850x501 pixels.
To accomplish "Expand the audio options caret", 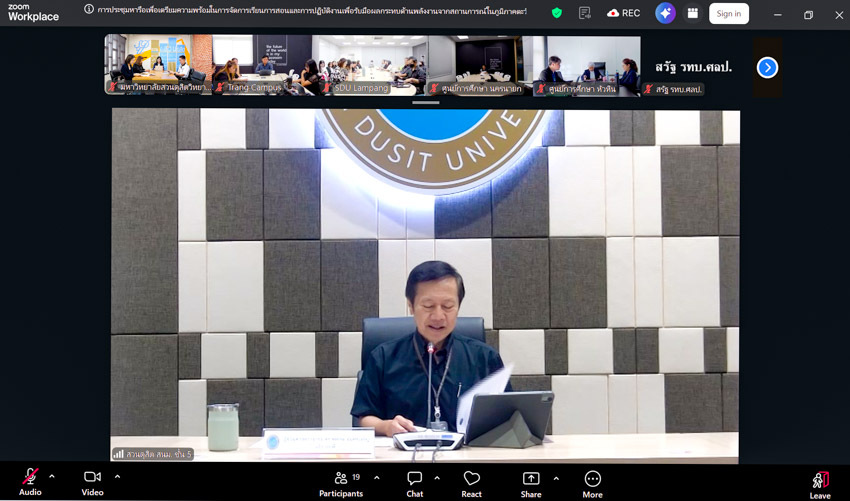I will [x=52, y=476].
